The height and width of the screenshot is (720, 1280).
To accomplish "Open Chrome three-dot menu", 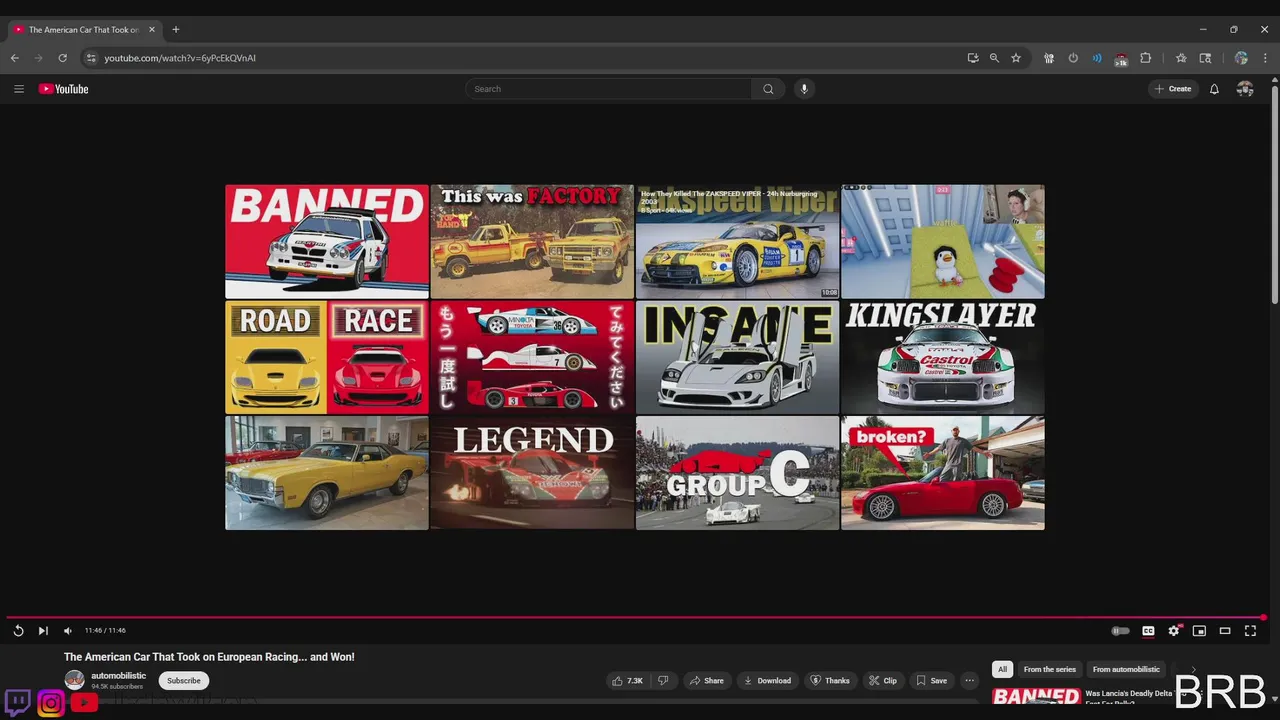I will point(1265,58).
